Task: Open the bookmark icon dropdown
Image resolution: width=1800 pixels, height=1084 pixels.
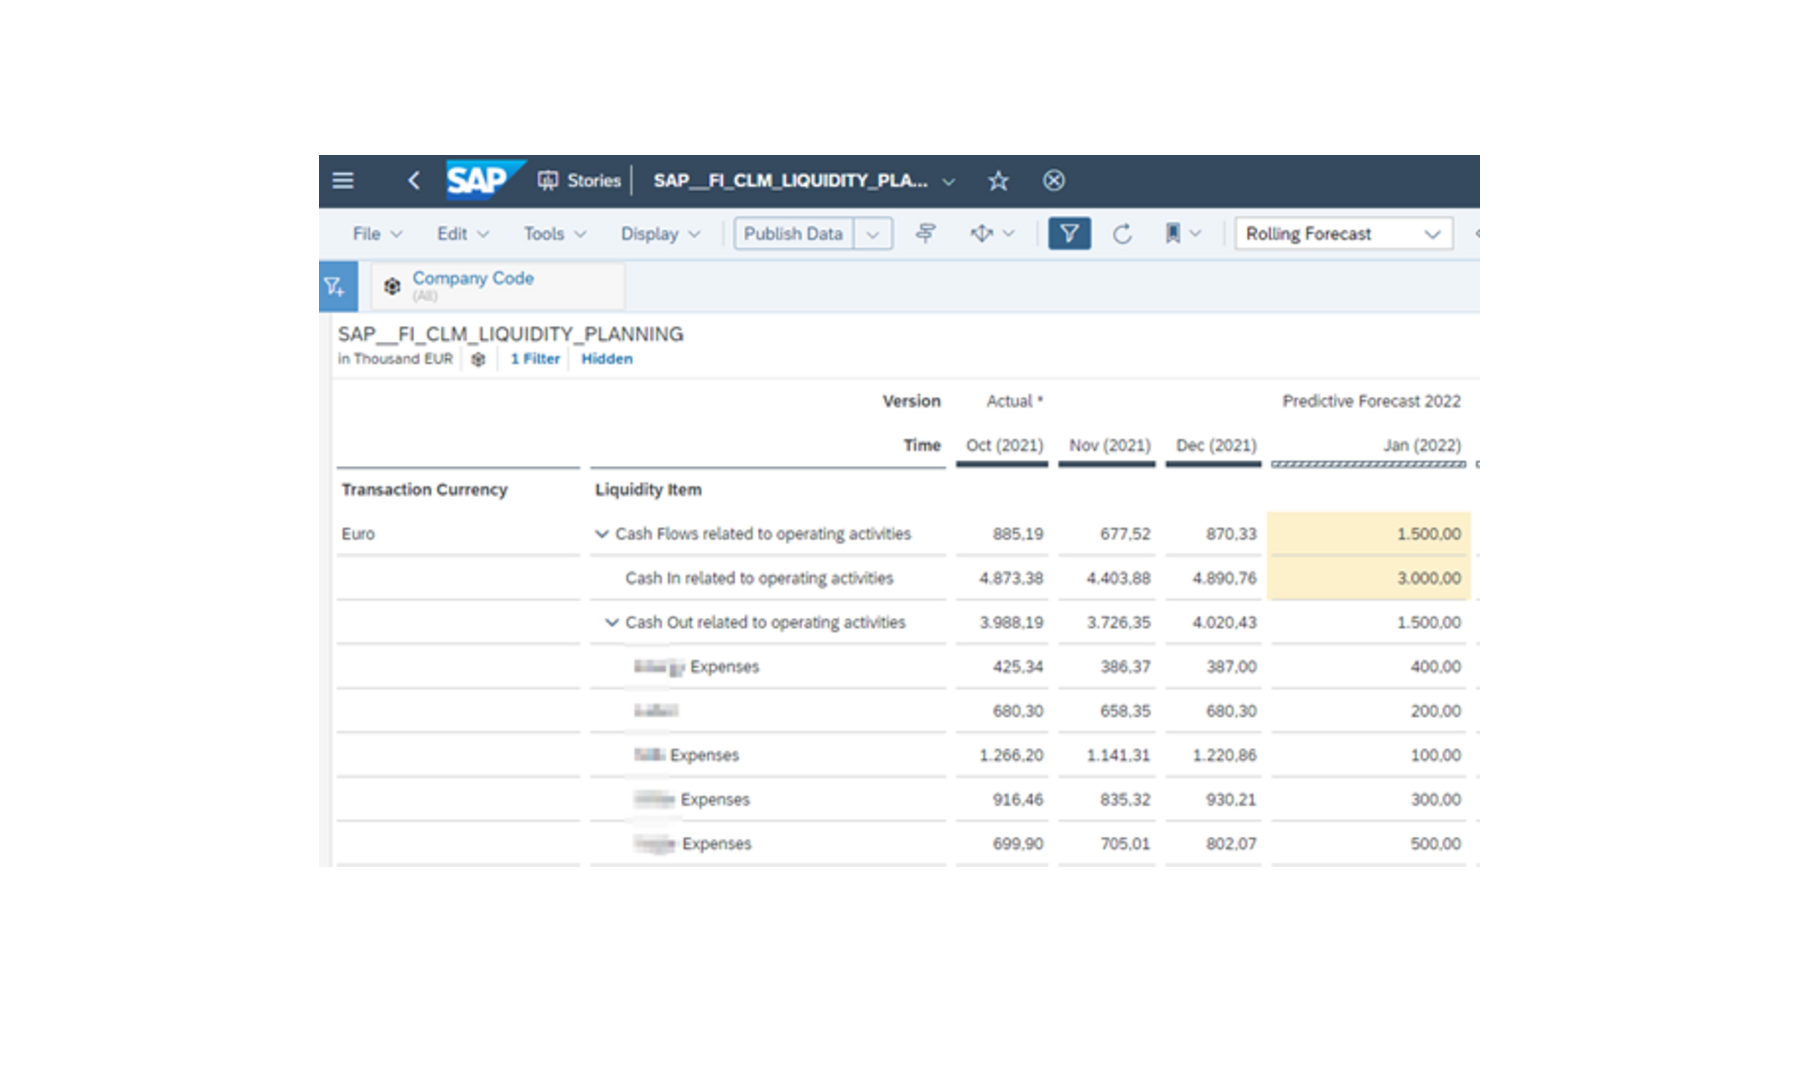Action: tap(1182, 234)
